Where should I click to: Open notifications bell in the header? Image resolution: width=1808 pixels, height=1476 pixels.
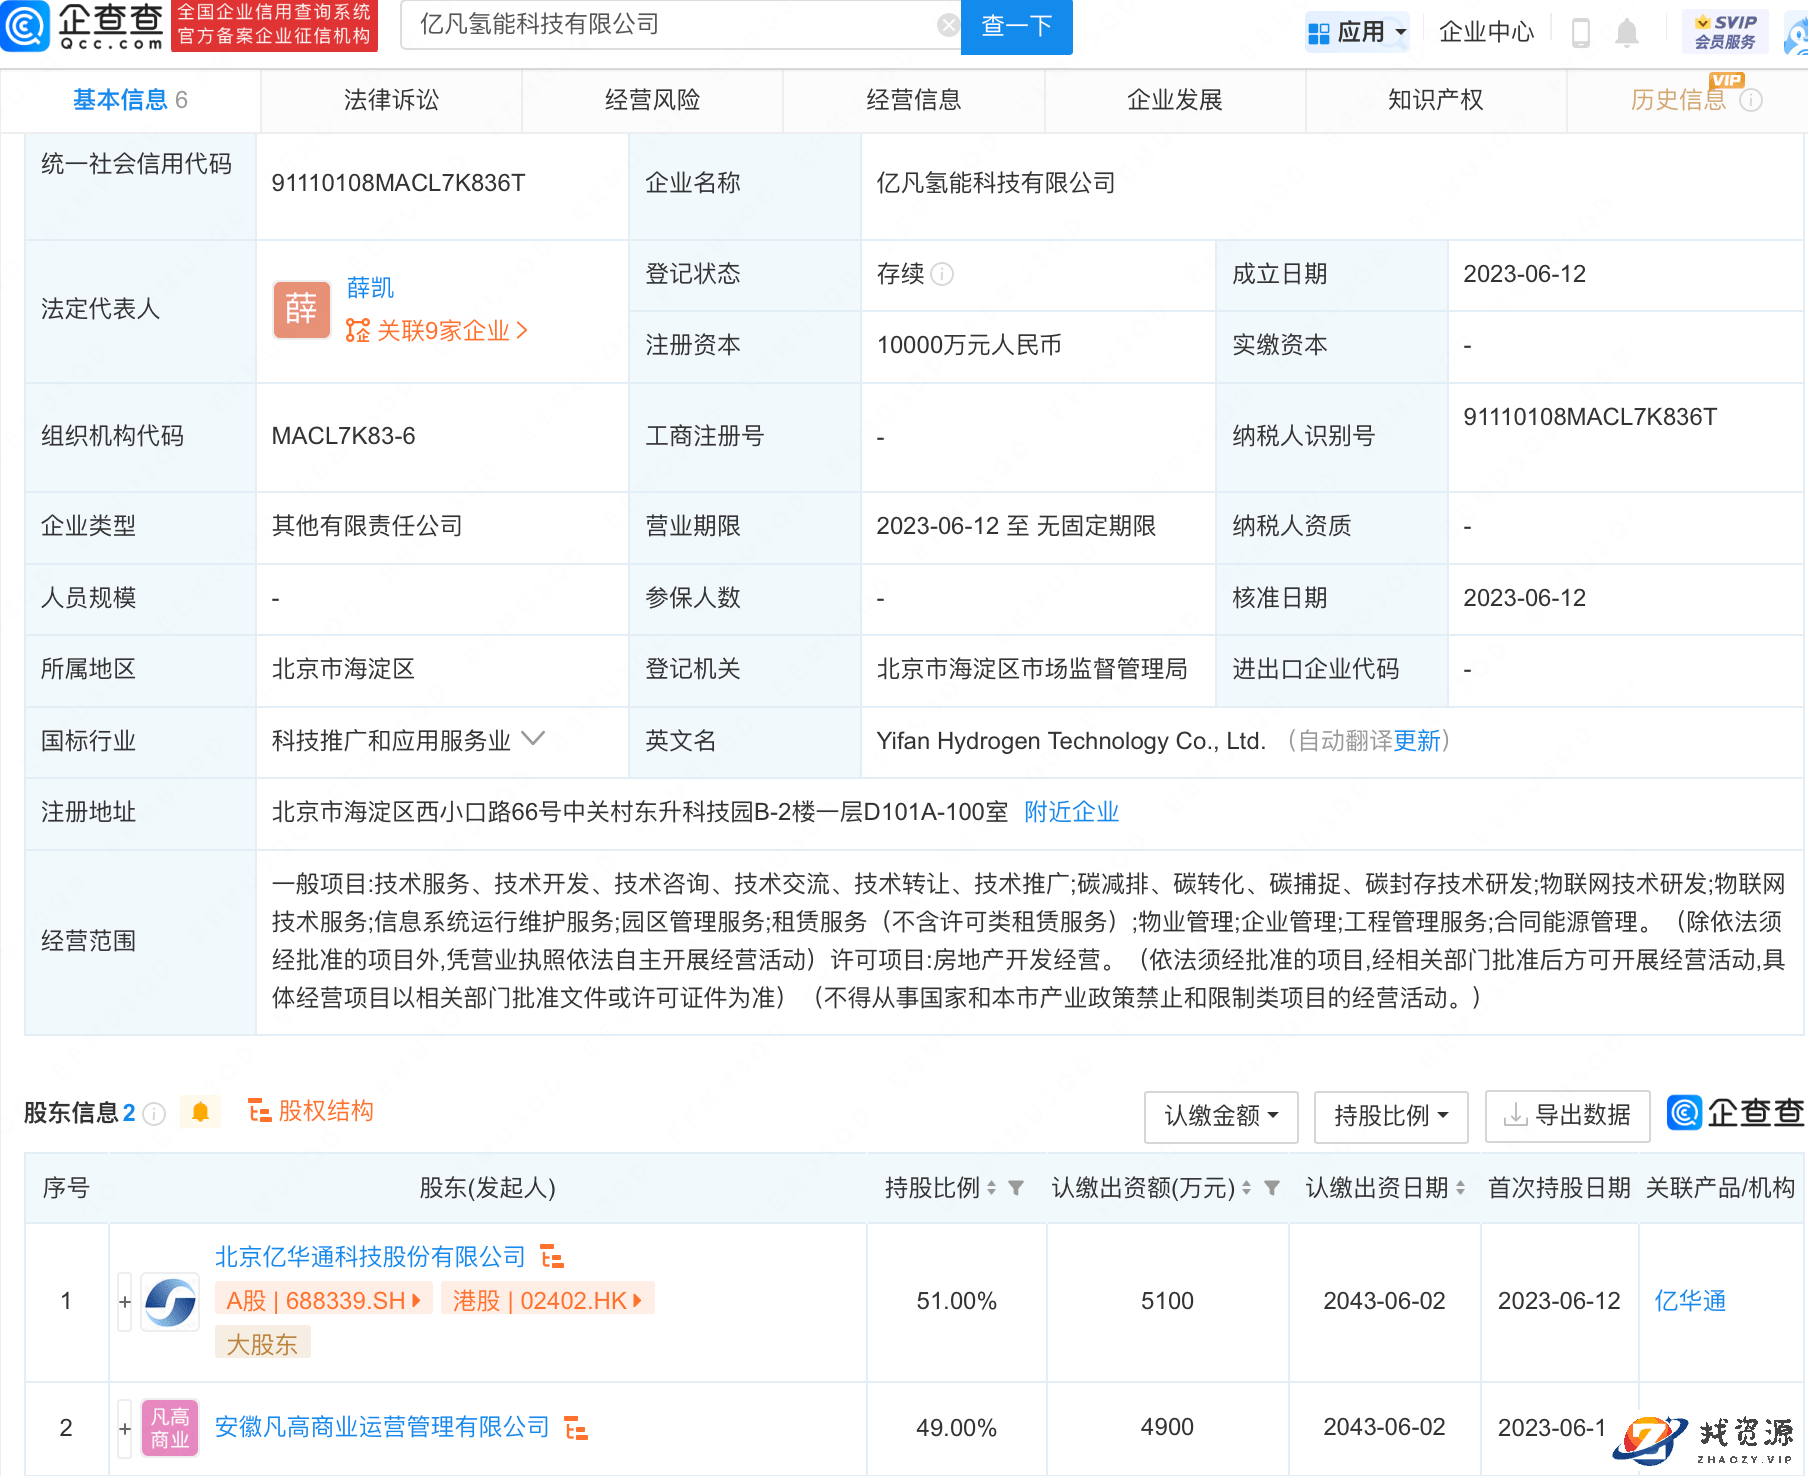[1627, 33]
